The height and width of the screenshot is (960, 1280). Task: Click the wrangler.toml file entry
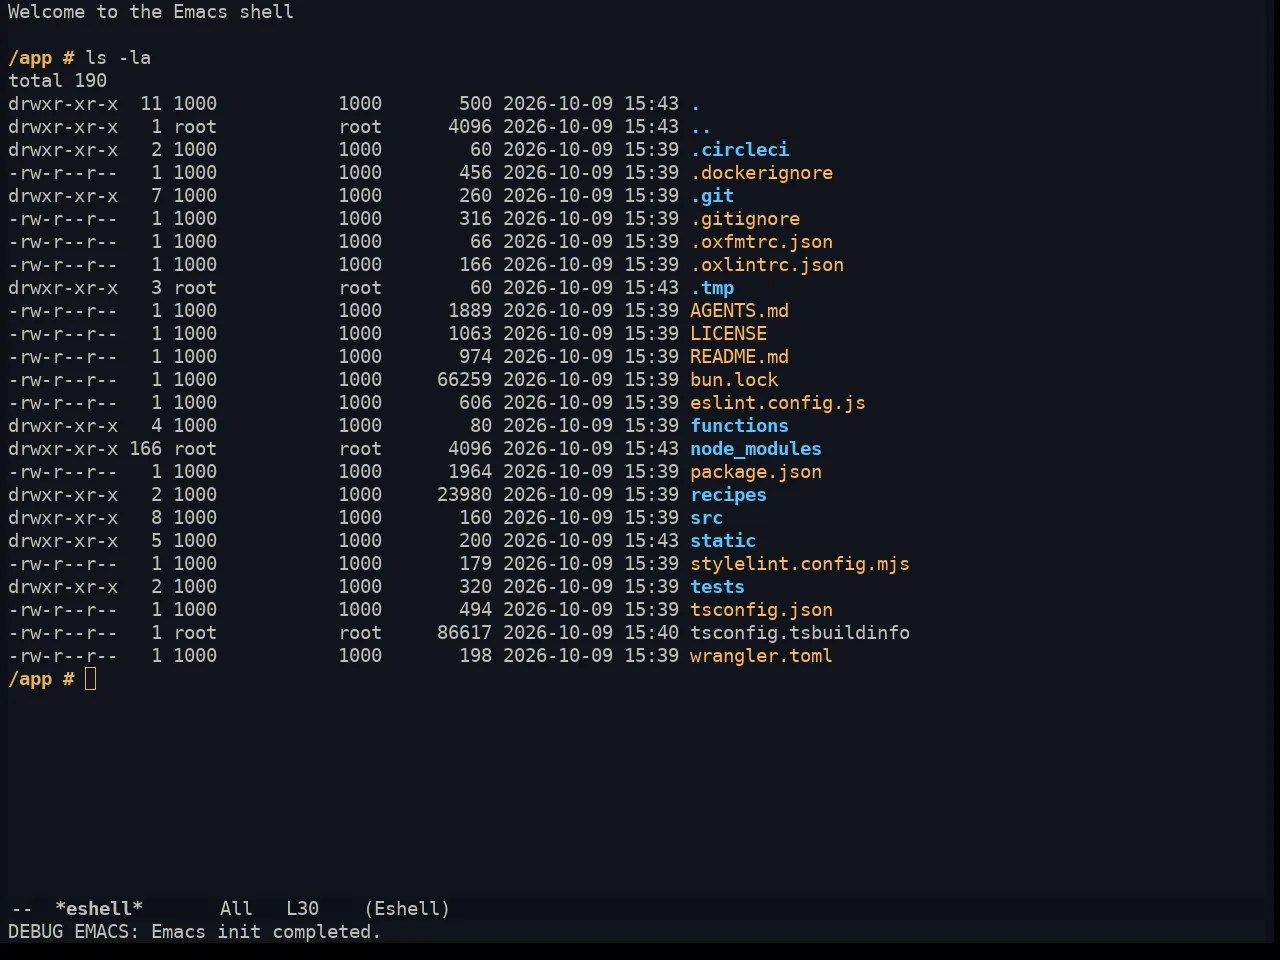pos(761,656)
